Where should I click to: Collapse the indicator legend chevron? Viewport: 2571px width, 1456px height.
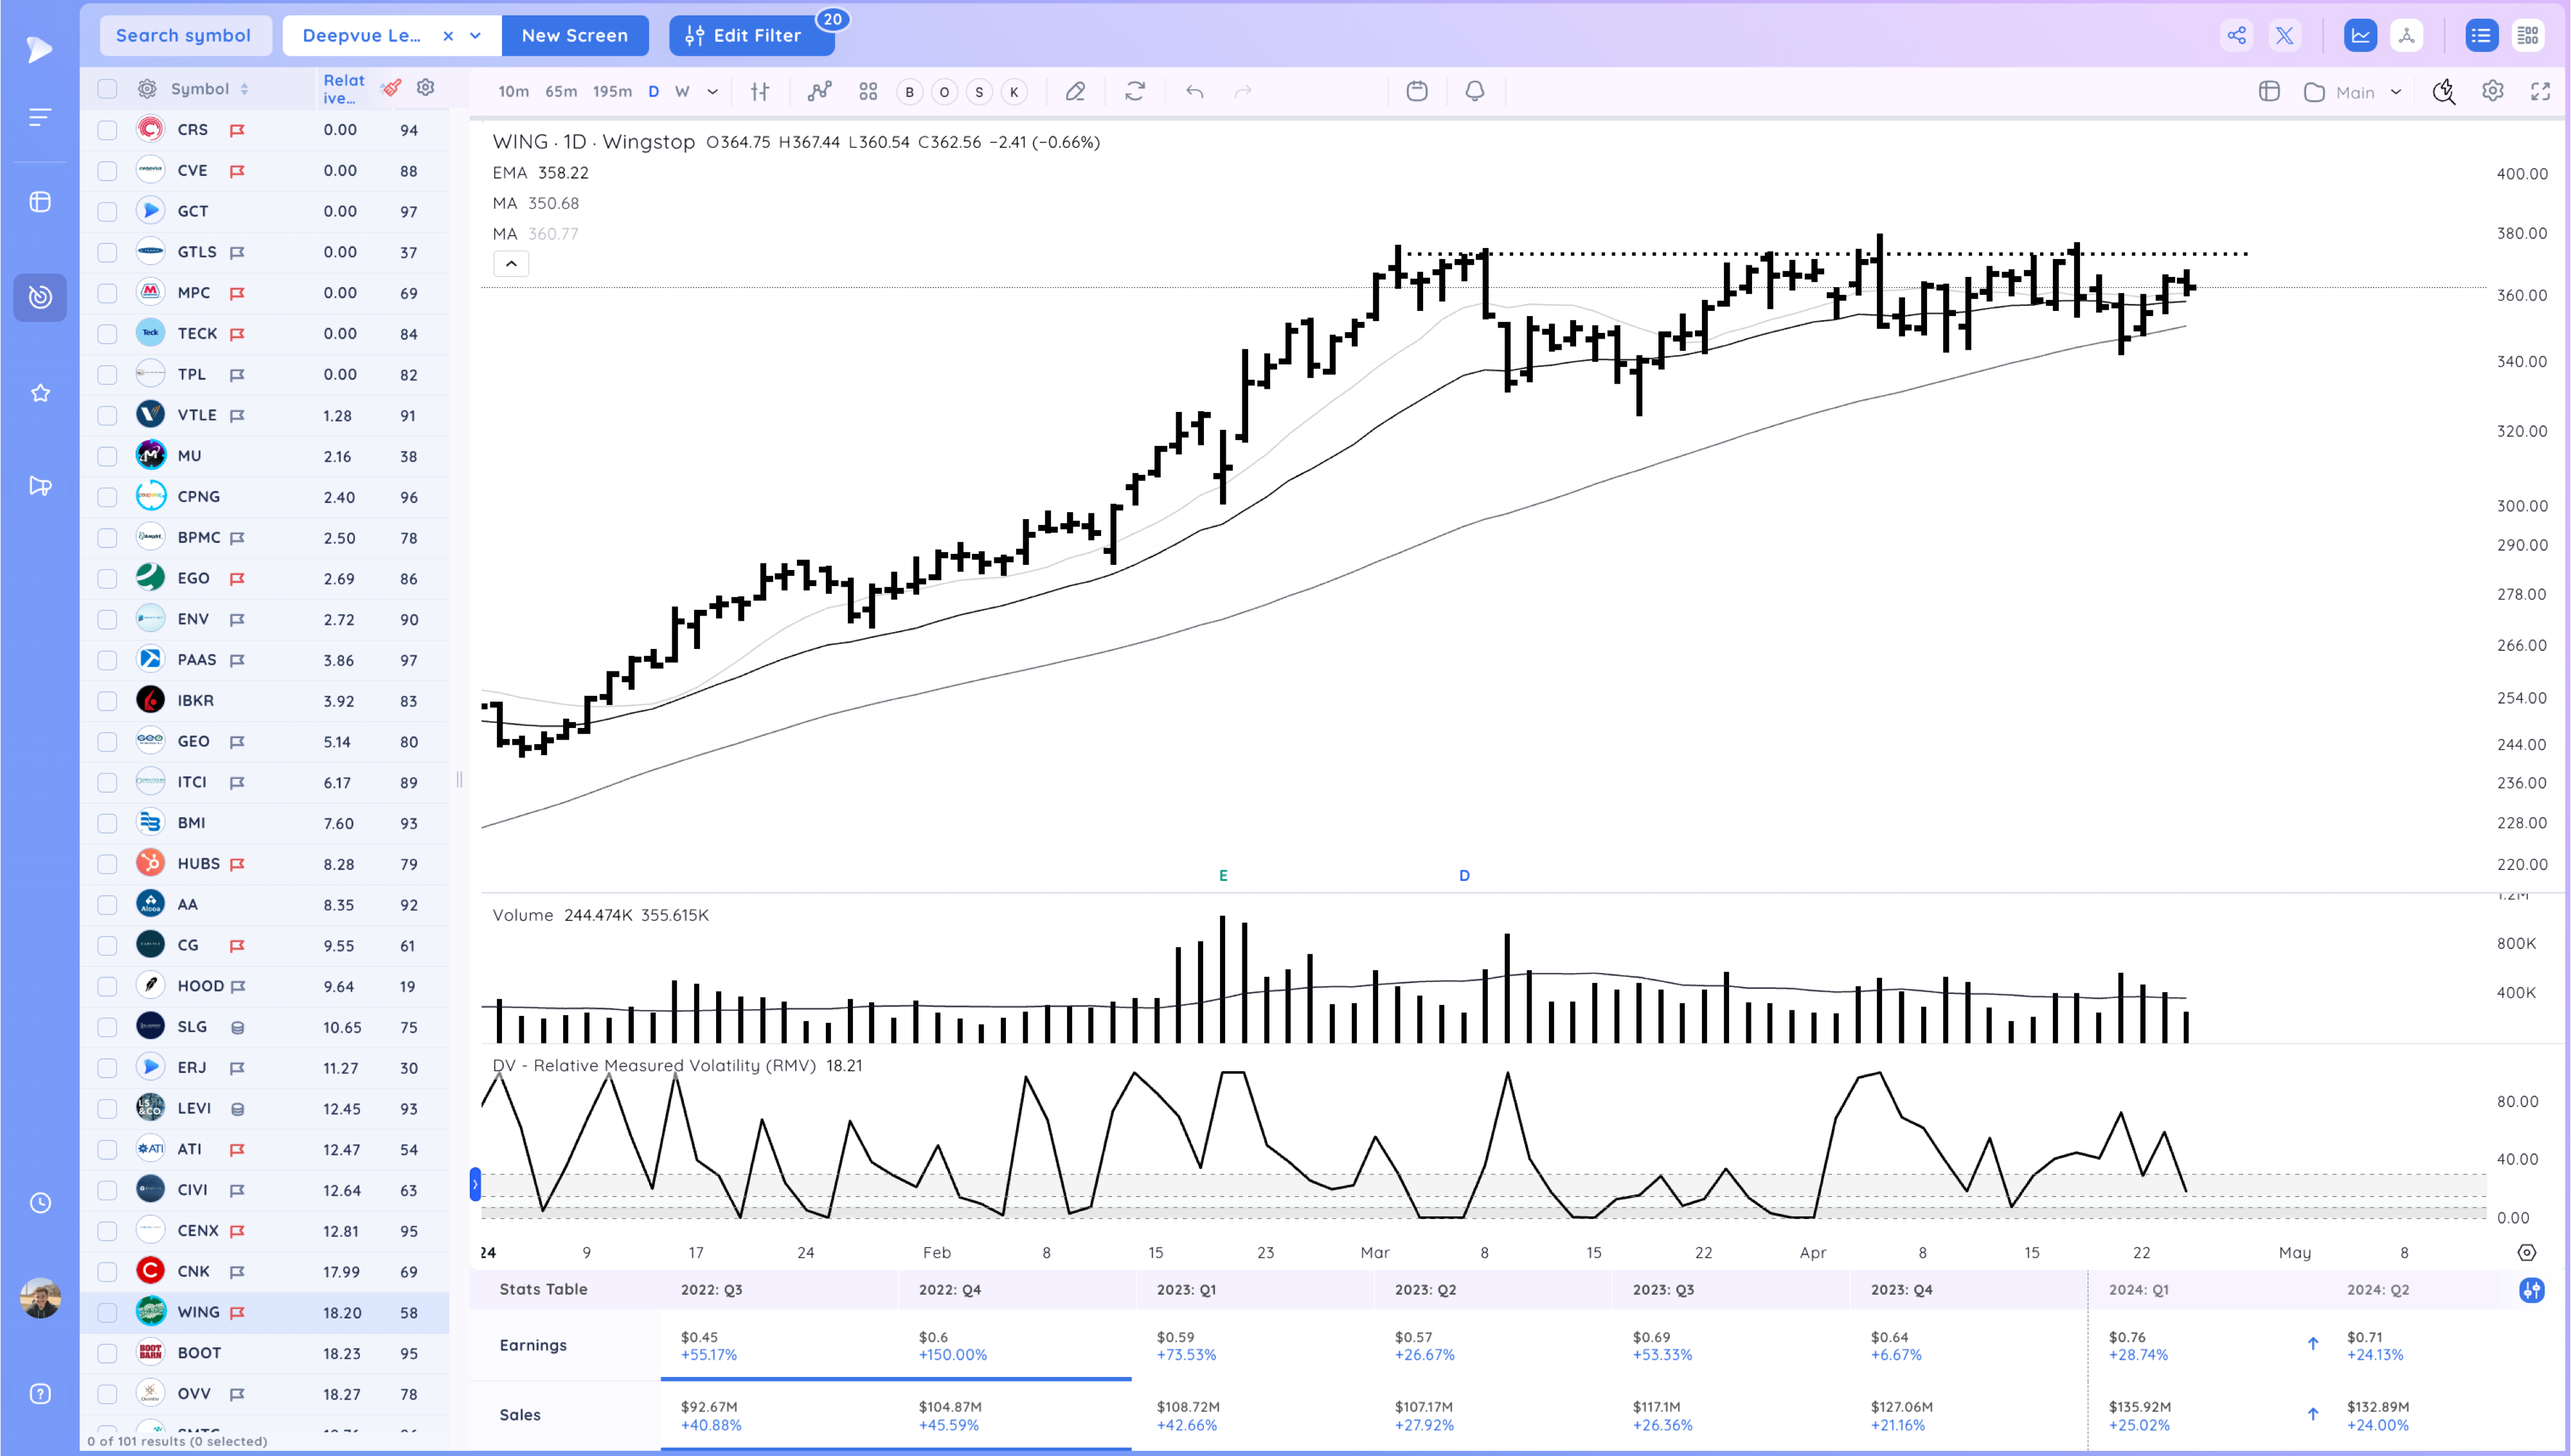[x=511, y=264]
